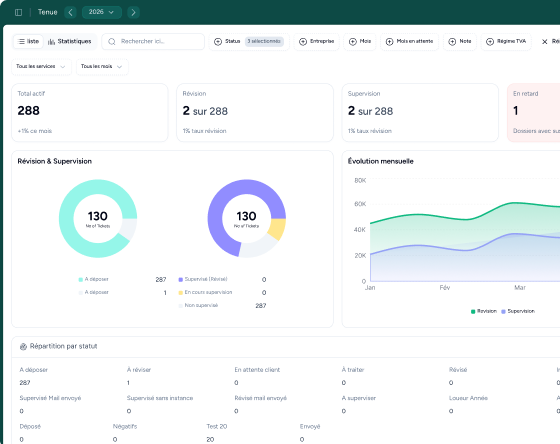The width and height of the screenshot is (560, 444).
Task: Click plus icon beside Régime TVA
Action: (490, 42)
